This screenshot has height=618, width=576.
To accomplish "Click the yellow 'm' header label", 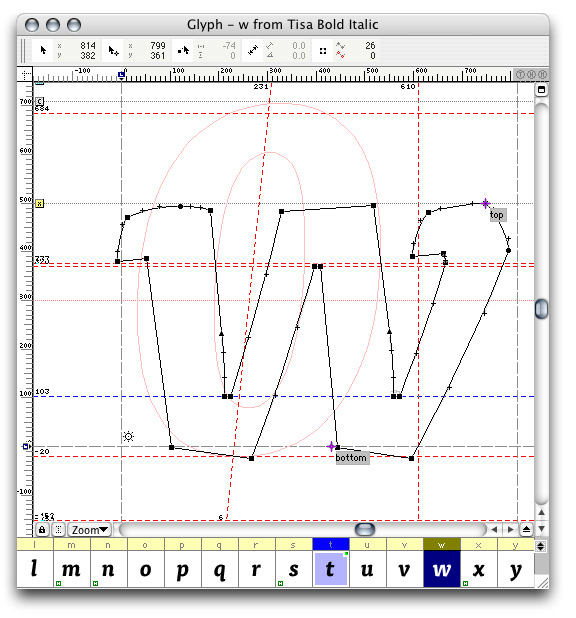I will coord(72,544).
